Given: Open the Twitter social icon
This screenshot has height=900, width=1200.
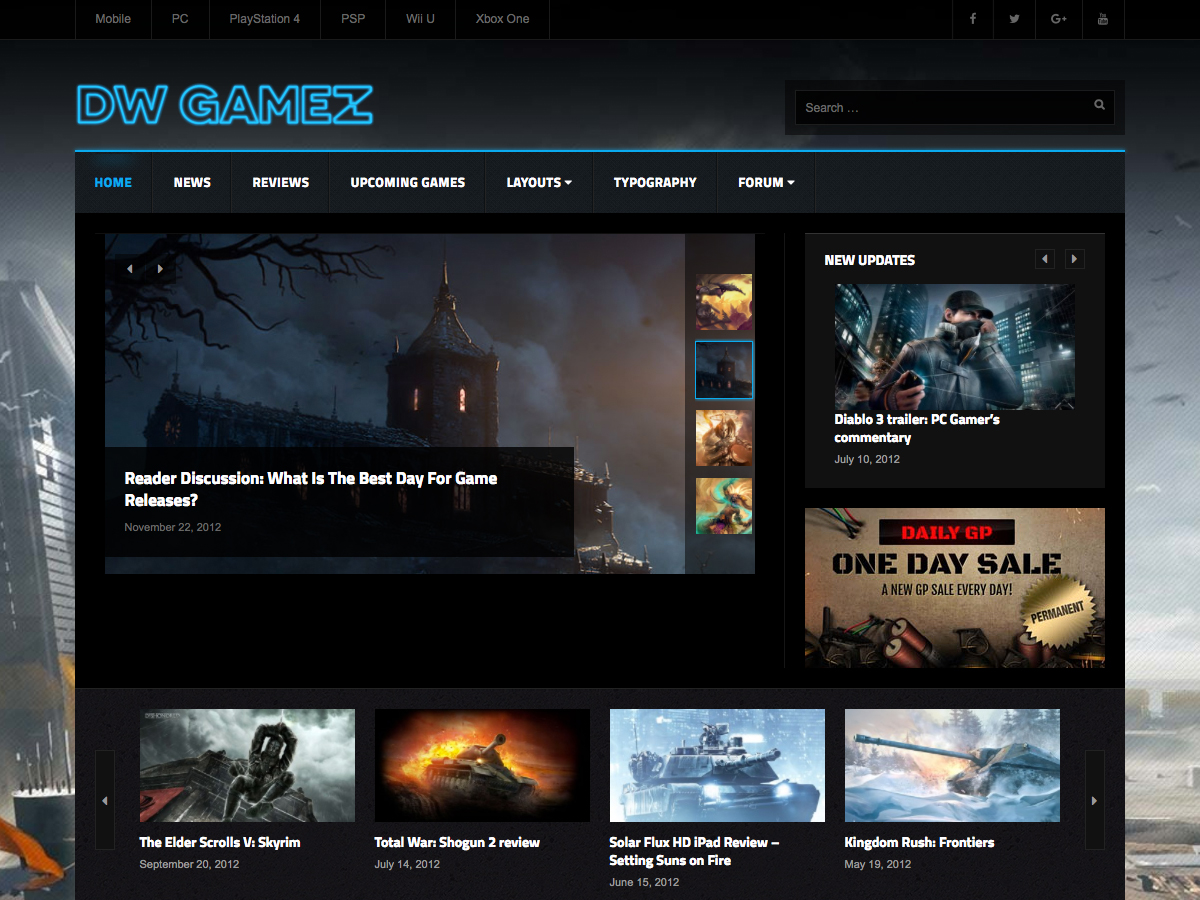Looking at the screenshot, I should [1015, 19].
